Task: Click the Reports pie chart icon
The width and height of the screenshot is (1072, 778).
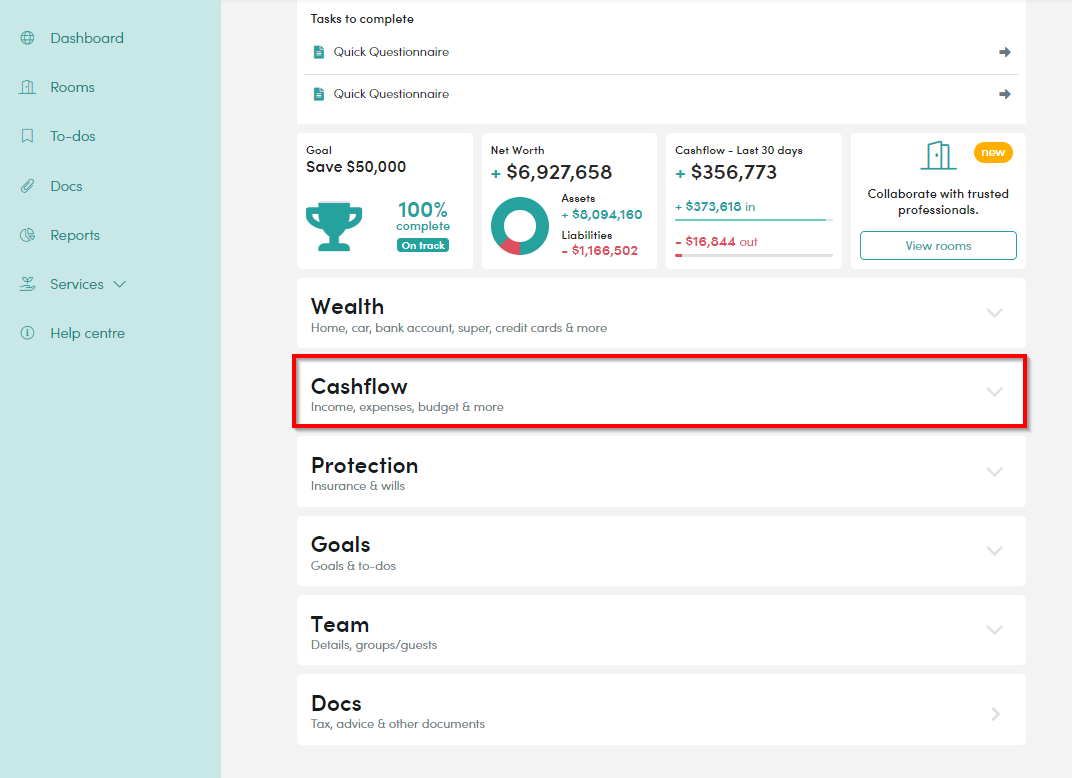Action: pos(27,235)
